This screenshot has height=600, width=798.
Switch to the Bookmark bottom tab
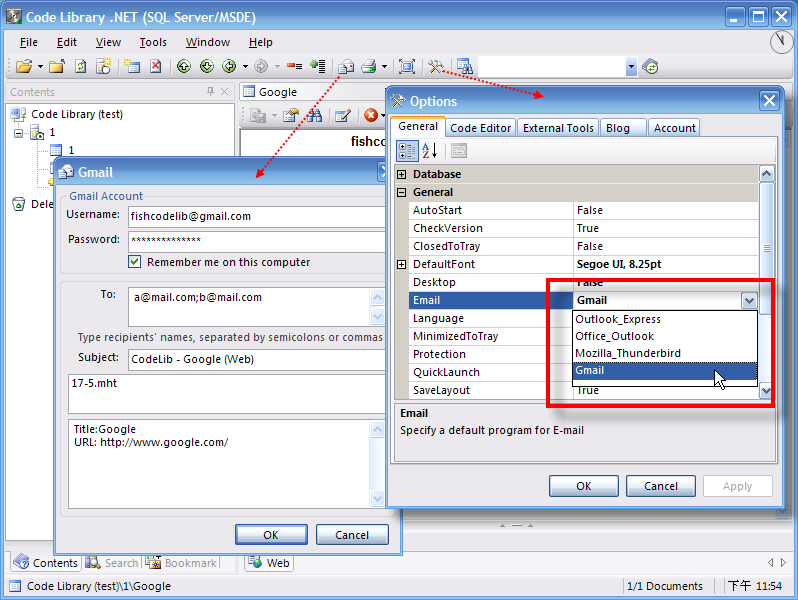coord(183,563)
